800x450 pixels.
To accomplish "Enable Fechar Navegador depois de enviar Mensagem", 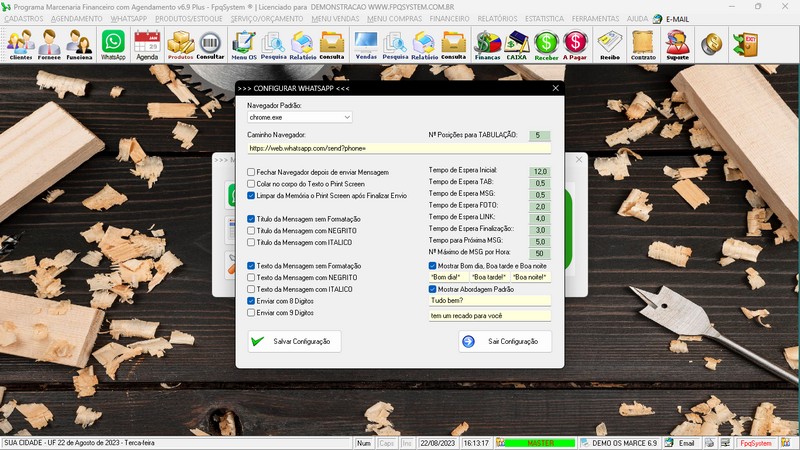I will (x=251, y=172).
